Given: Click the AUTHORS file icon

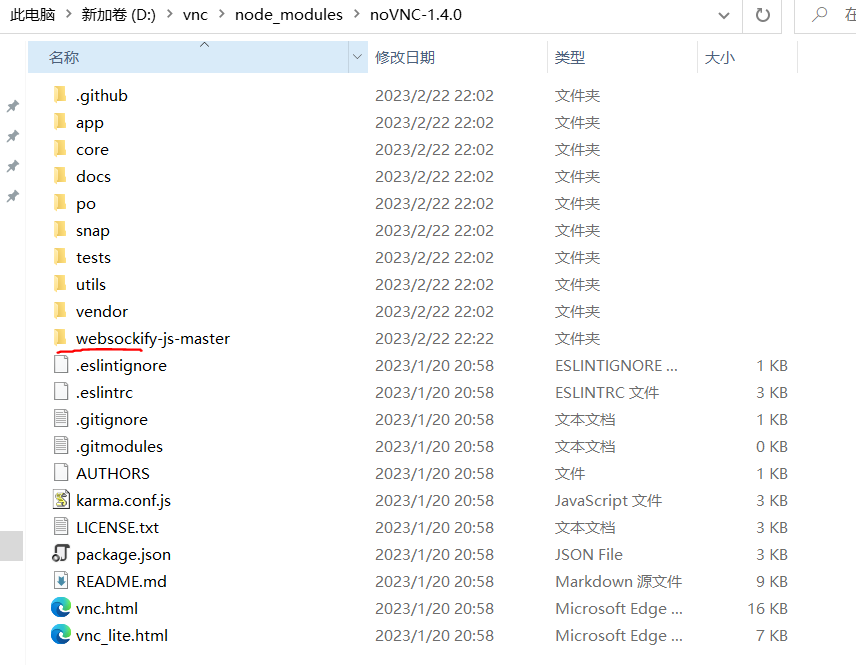Looking at the screenshot, I should 61,472.
